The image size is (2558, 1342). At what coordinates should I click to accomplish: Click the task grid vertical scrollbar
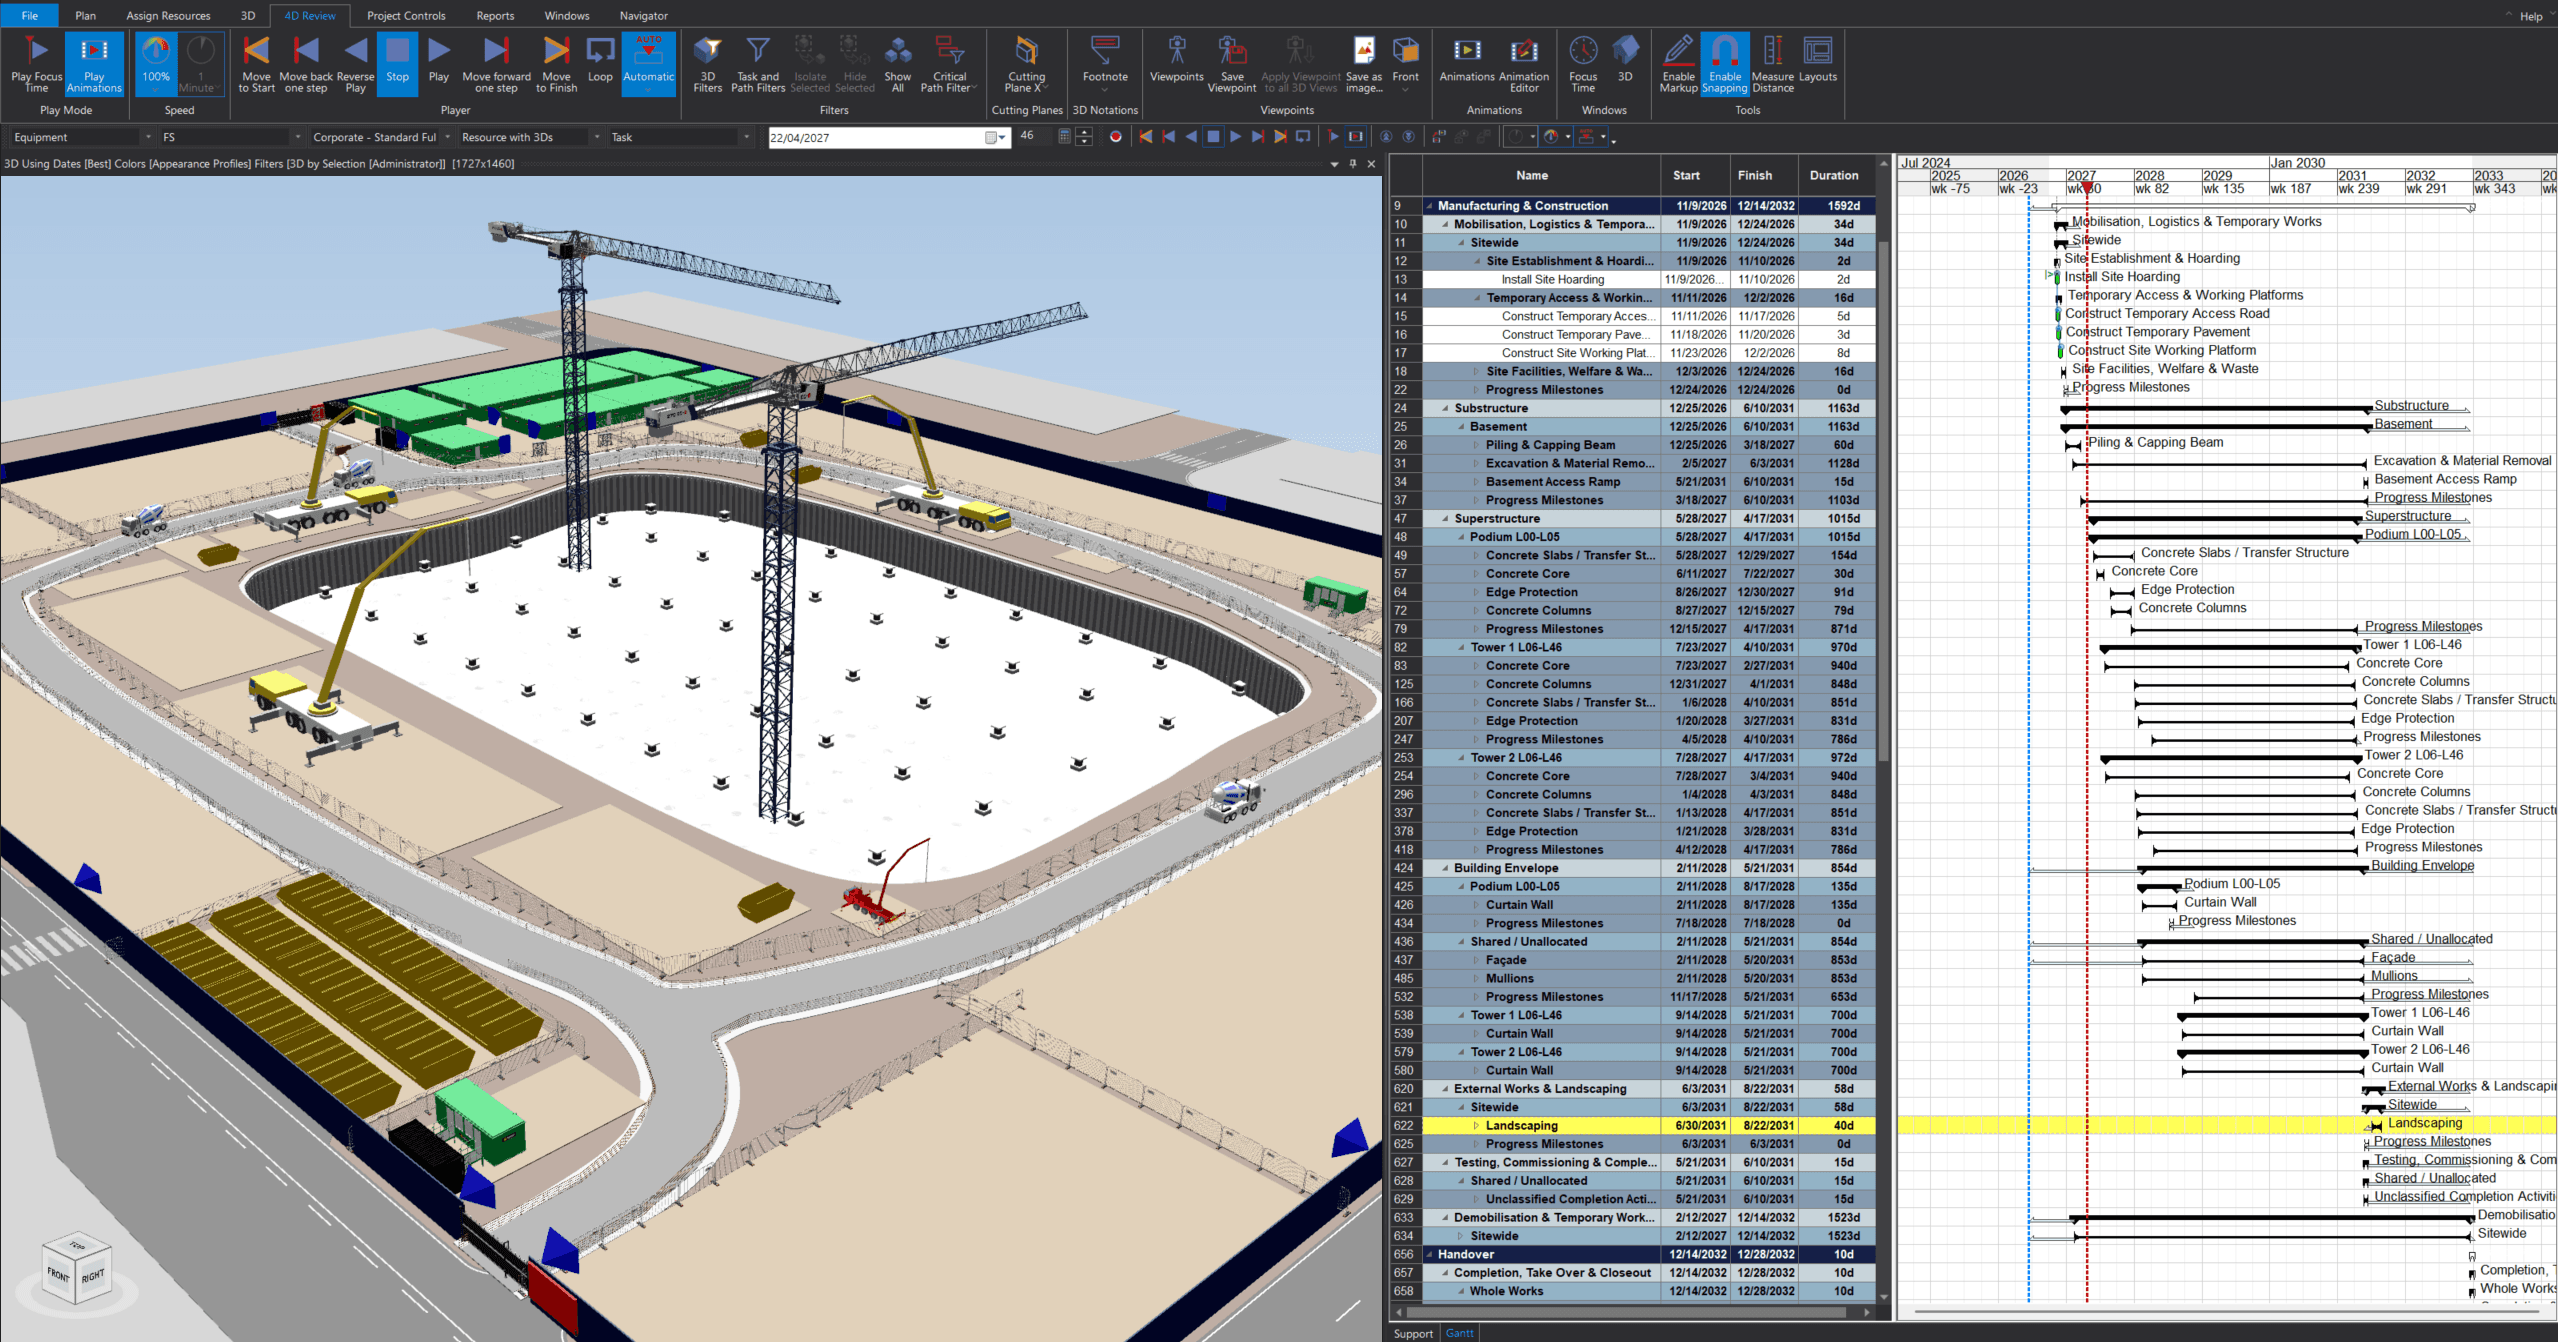pos(1884,500)
